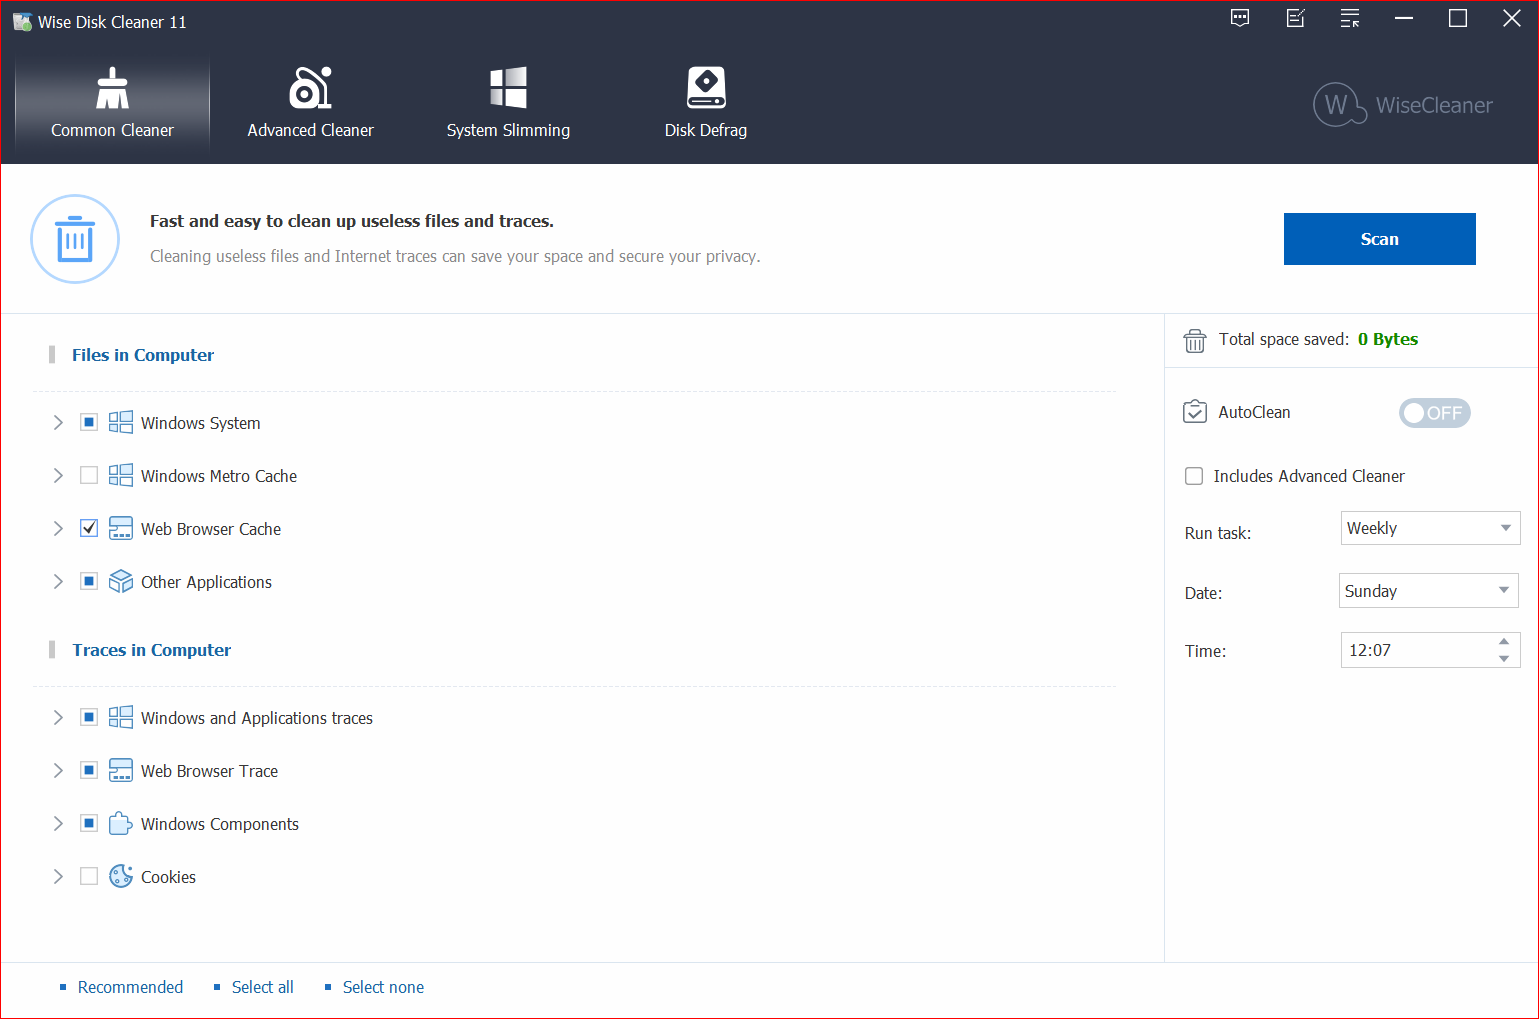Open the Date dropdown showing Sunday
This screenshot has width=1539, height=1019.
[x=1428, y=590]
